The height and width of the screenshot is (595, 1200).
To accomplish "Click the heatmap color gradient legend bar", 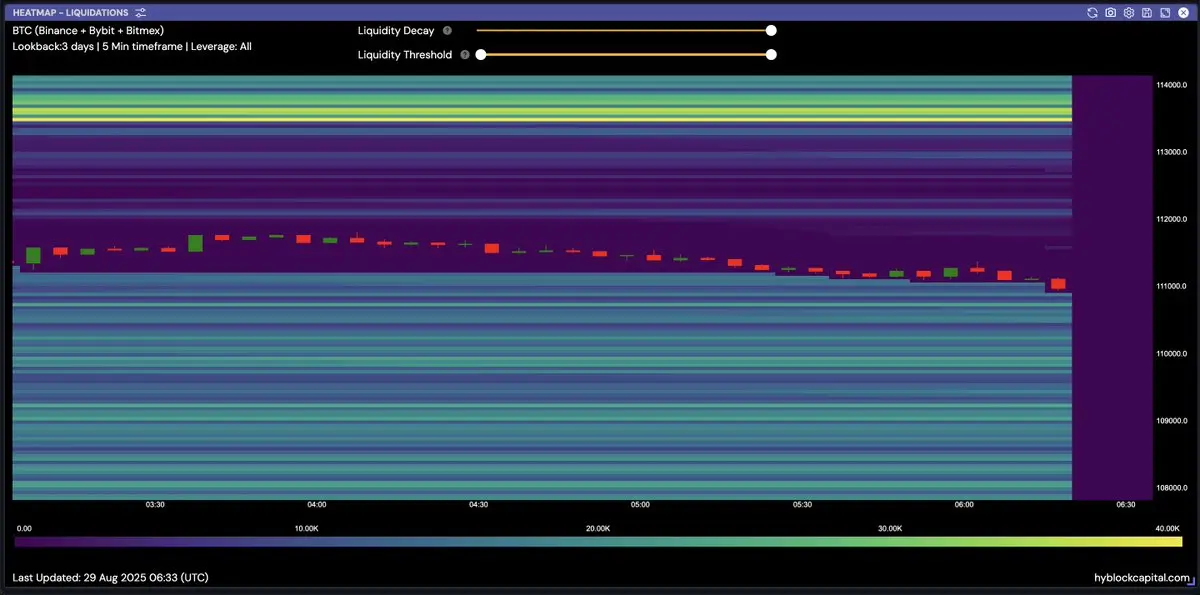I will [x=598, y=542].
